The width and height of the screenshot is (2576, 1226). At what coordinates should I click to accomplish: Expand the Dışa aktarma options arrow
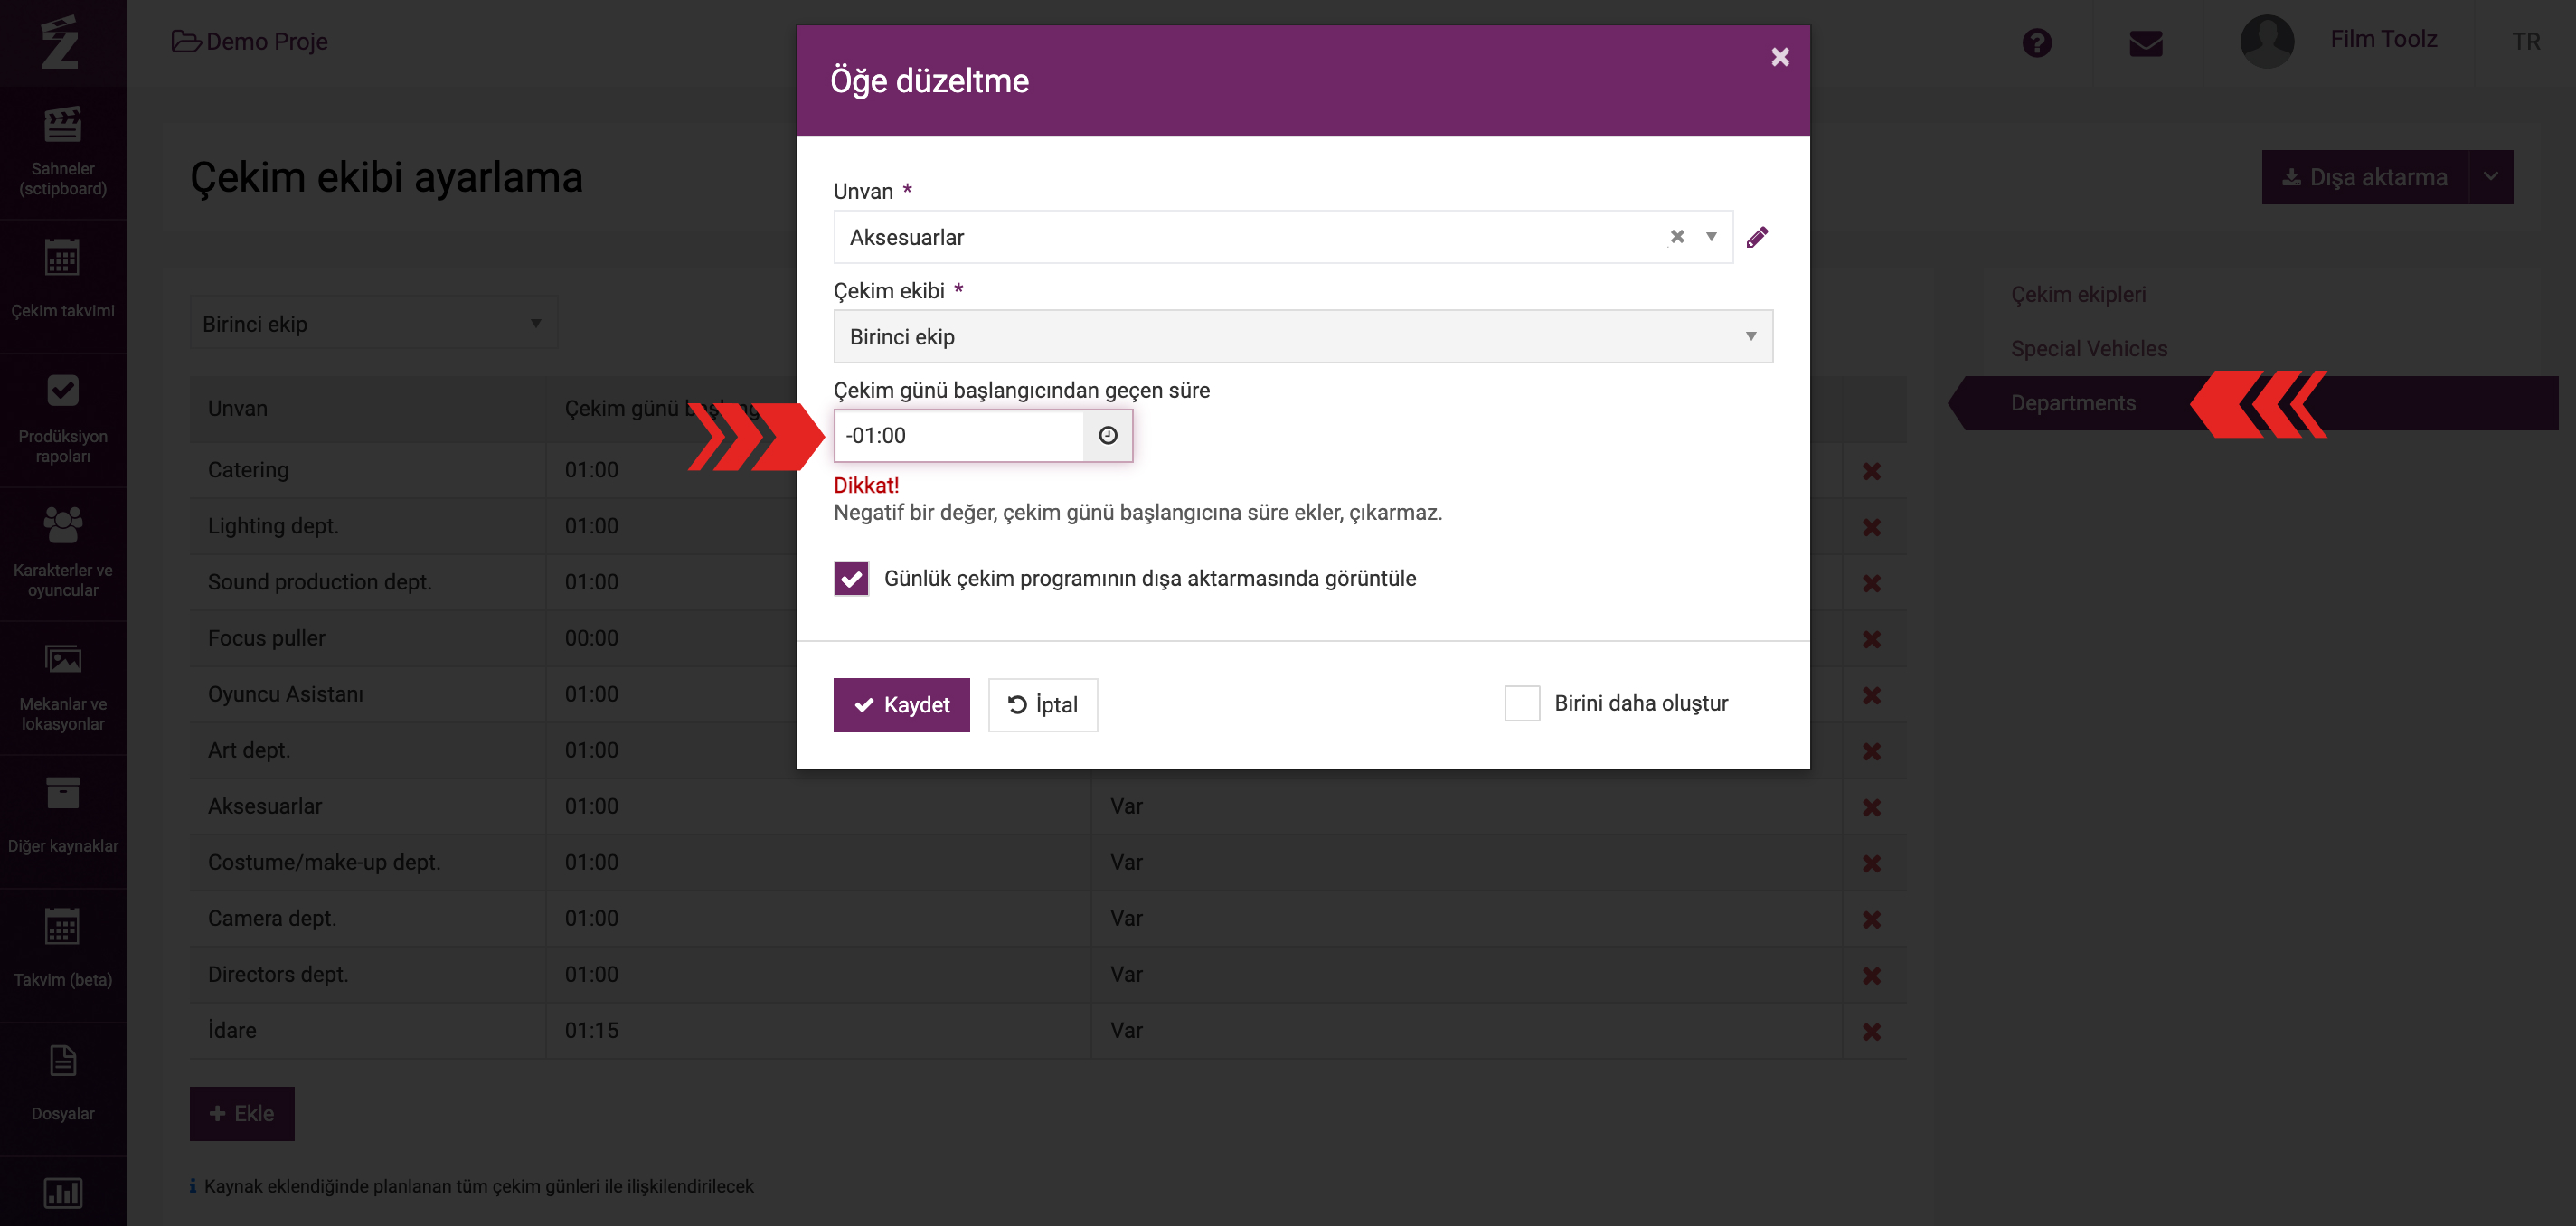pos(2490,177)
